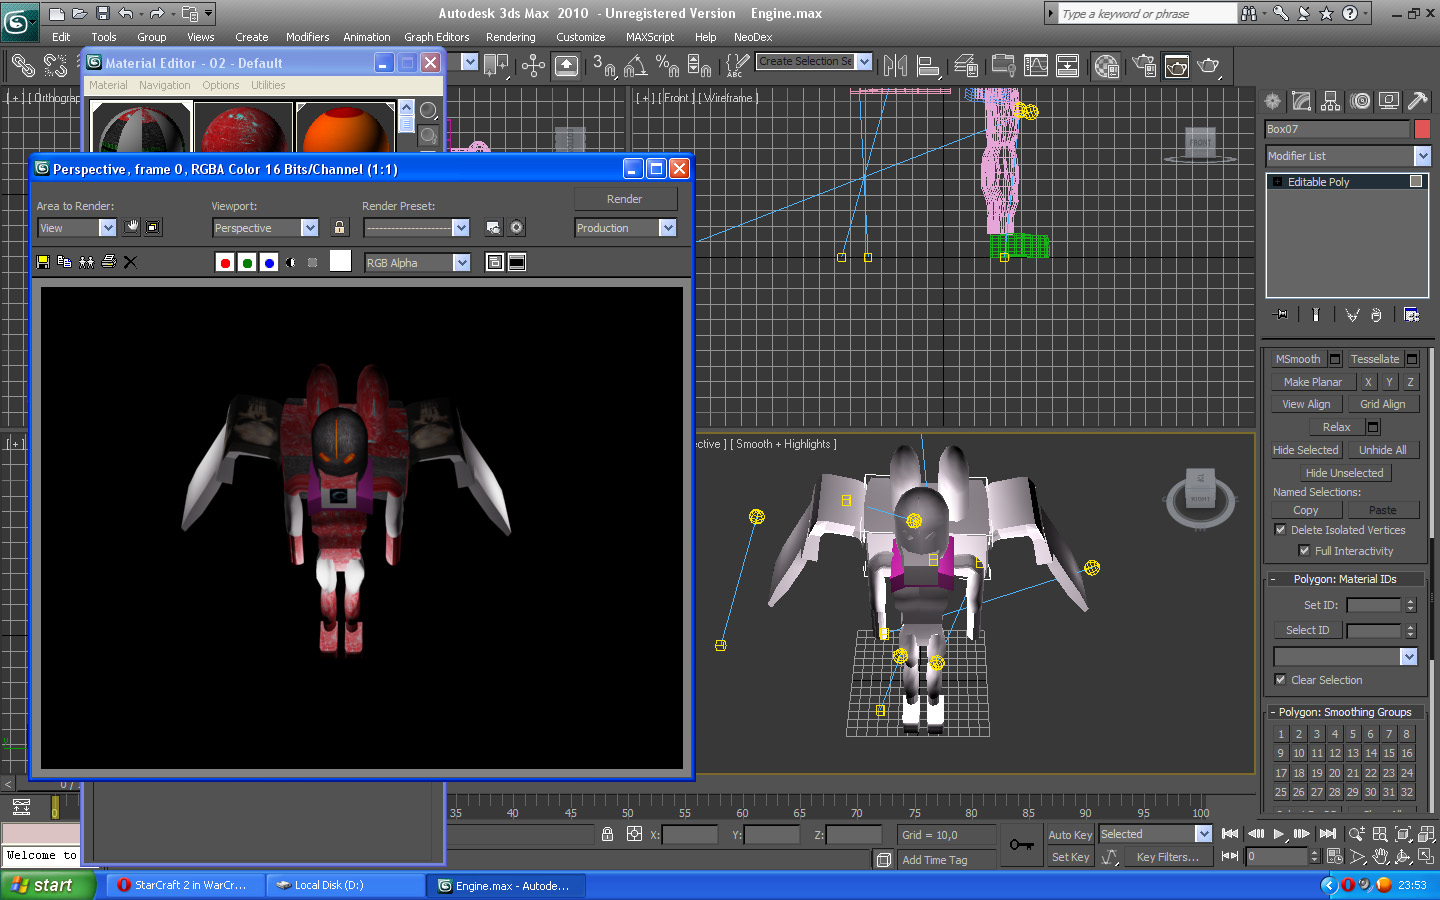Click the current frame number field

pos(1277,857)
